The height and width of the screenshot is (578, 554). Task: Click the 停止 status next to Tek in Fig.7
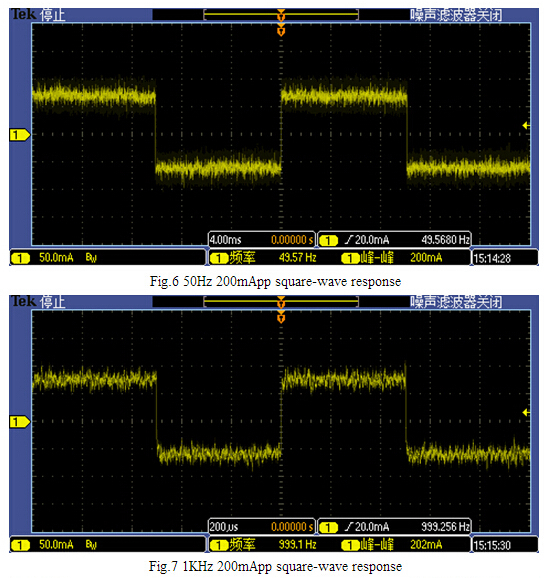click(52, 302)
